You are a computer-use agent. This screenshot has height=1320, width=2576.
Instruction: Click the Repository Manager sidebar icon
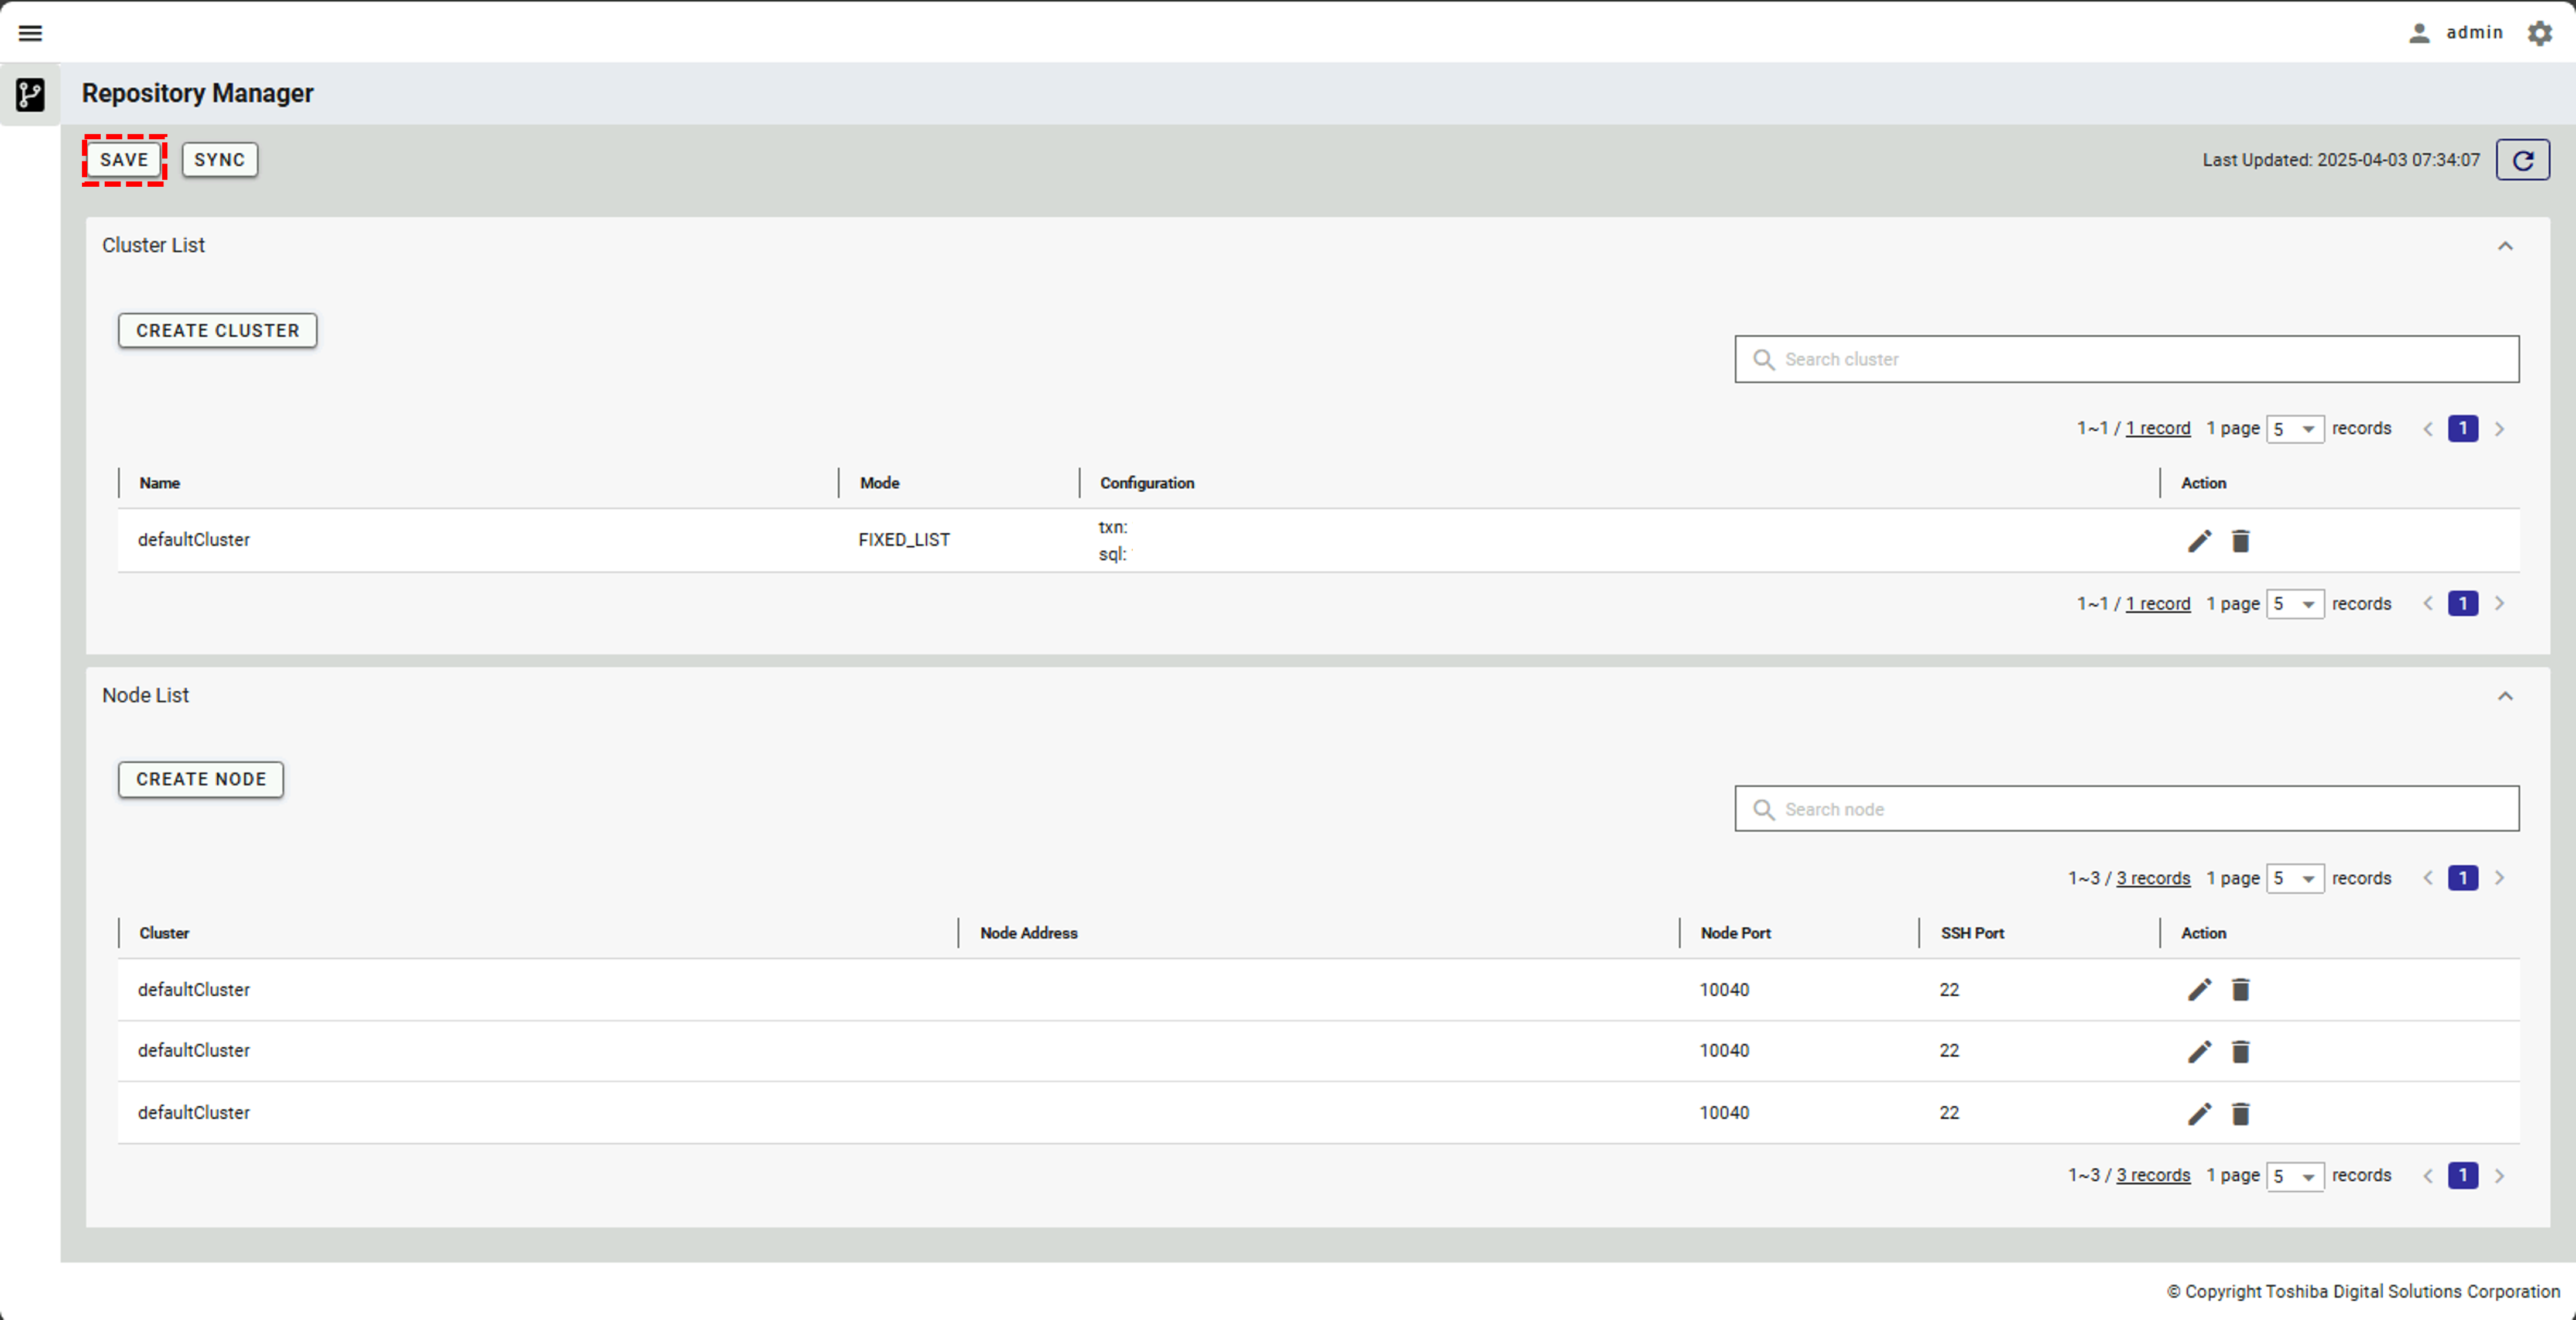[30, 95]
